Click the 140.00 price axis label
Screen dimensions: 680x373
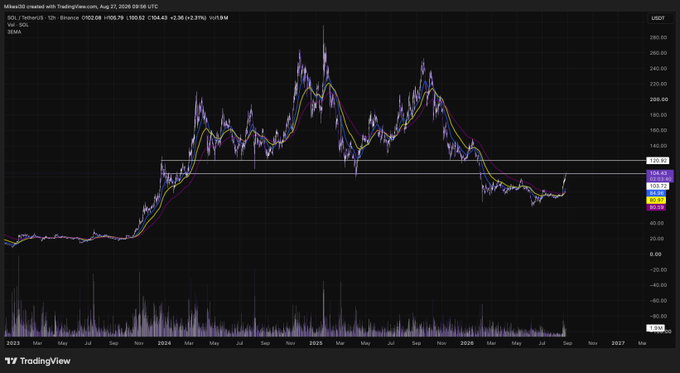[658, 146]
